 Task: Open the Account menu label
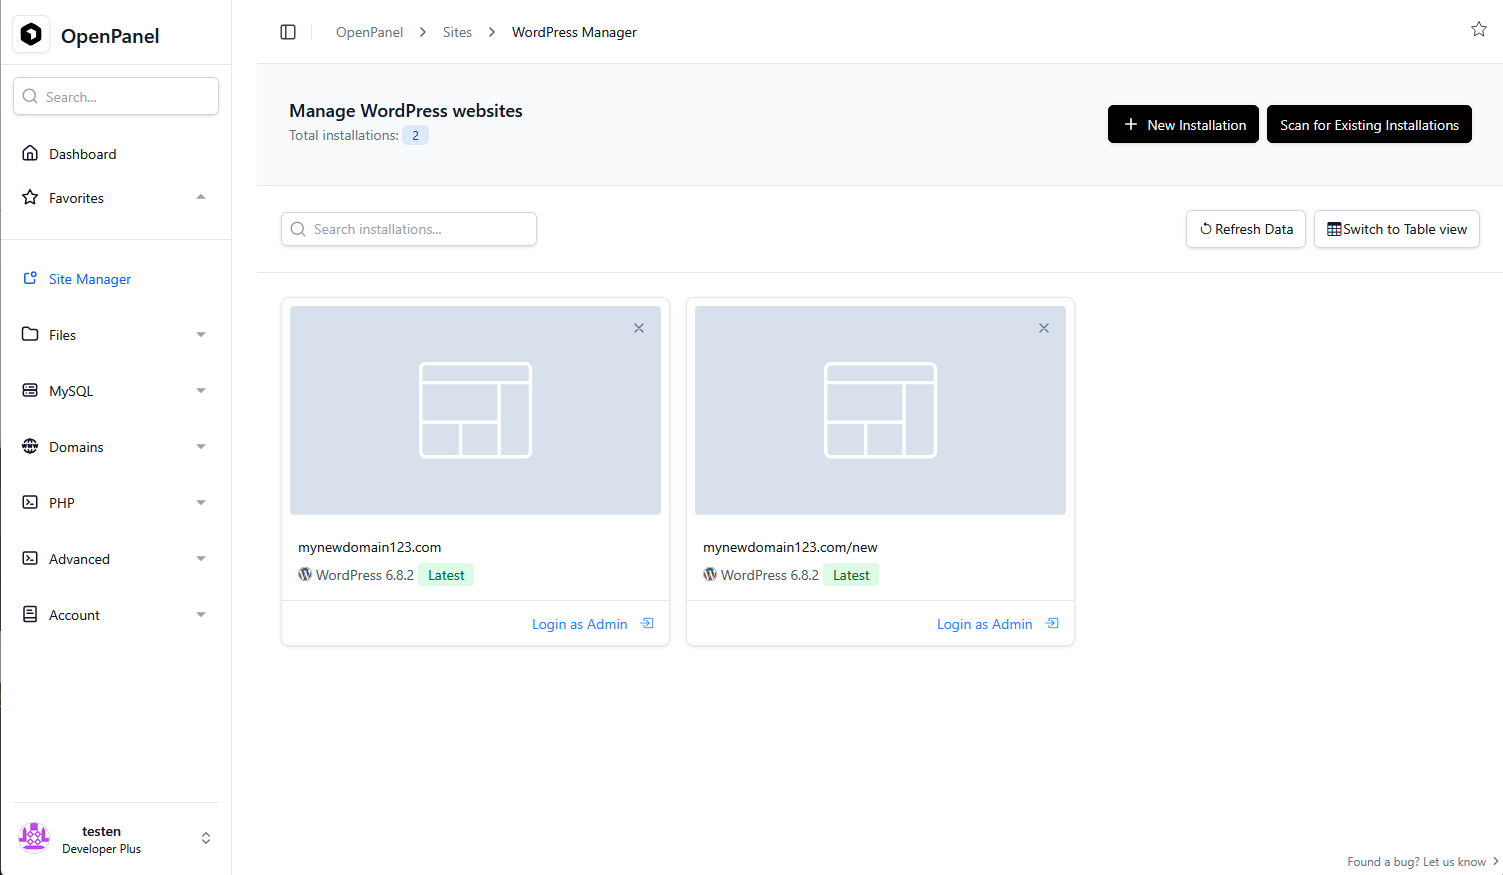pos(74,615)
